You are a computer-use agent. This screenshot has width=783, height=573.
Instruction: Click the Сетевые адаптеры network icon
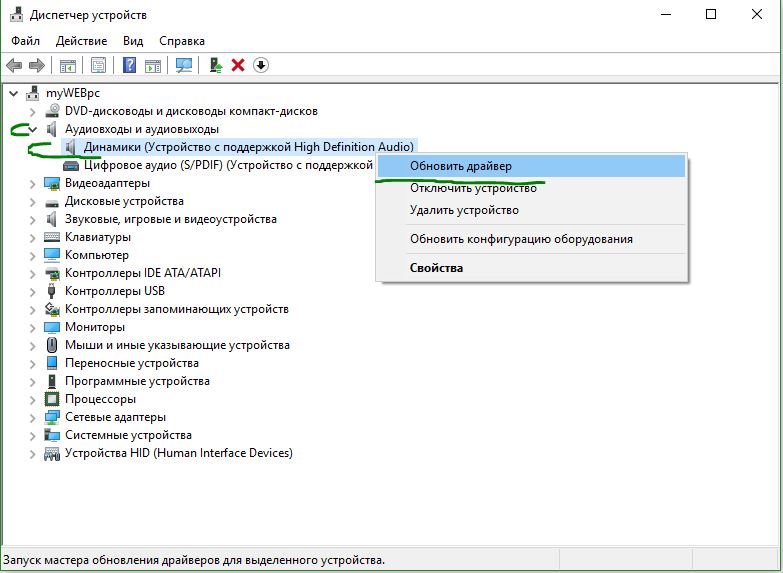point(52,417)
